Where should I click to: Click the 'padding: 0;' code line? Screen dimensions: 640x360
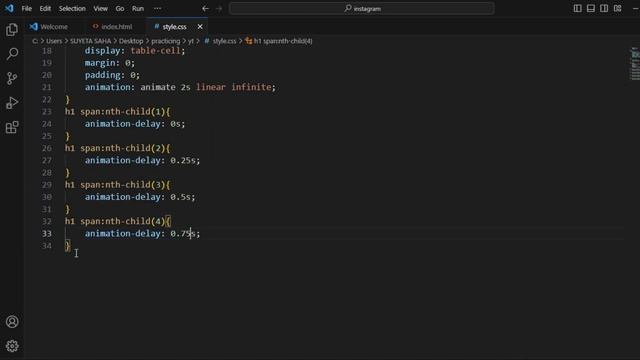(x=112, y=75)
